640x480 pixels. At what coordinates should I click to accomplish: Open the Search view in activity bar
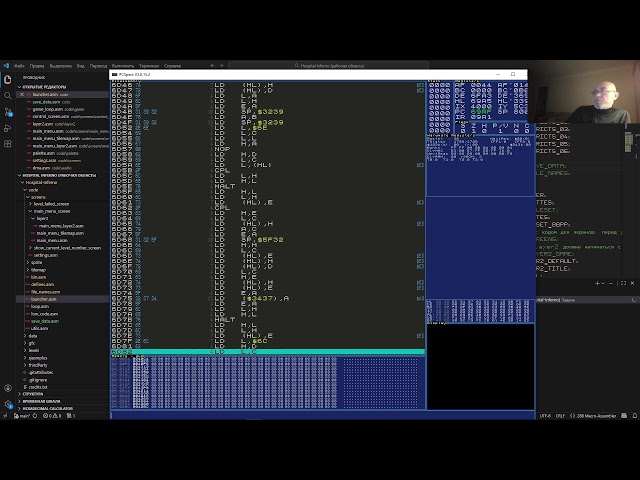(7, 96)
